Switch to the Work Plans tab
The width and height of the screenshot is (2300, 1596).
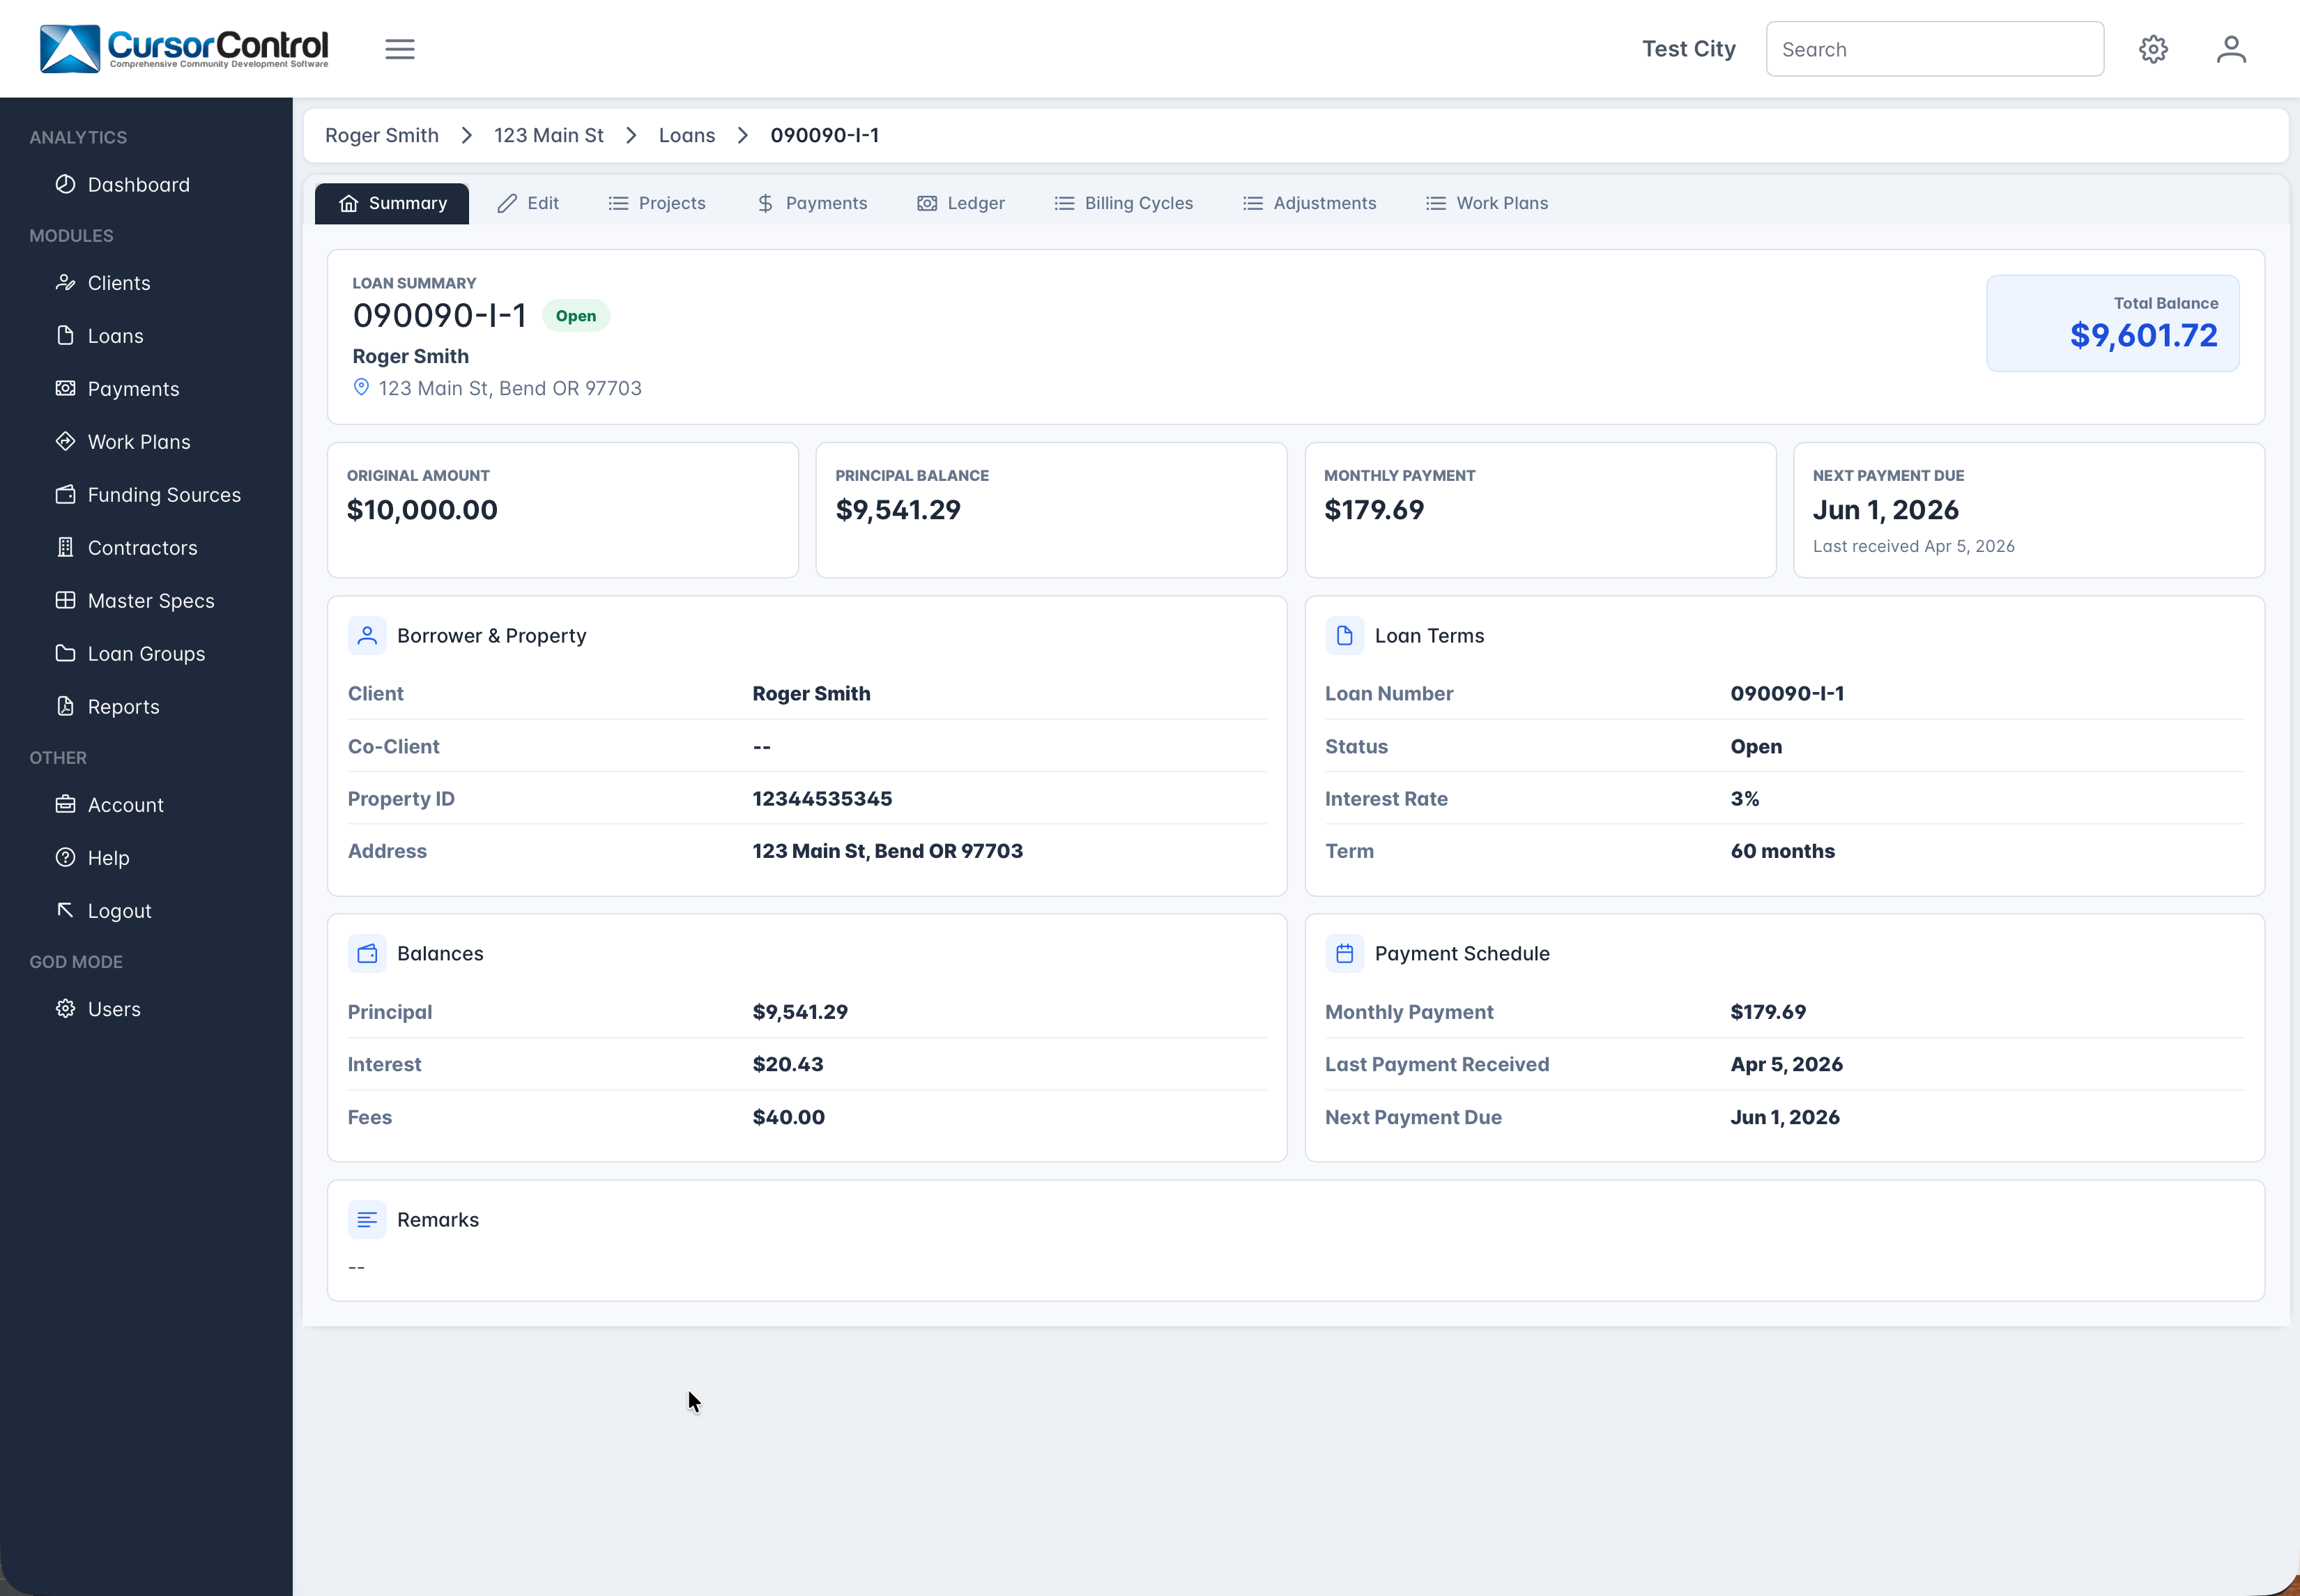tap(1487, 203)
